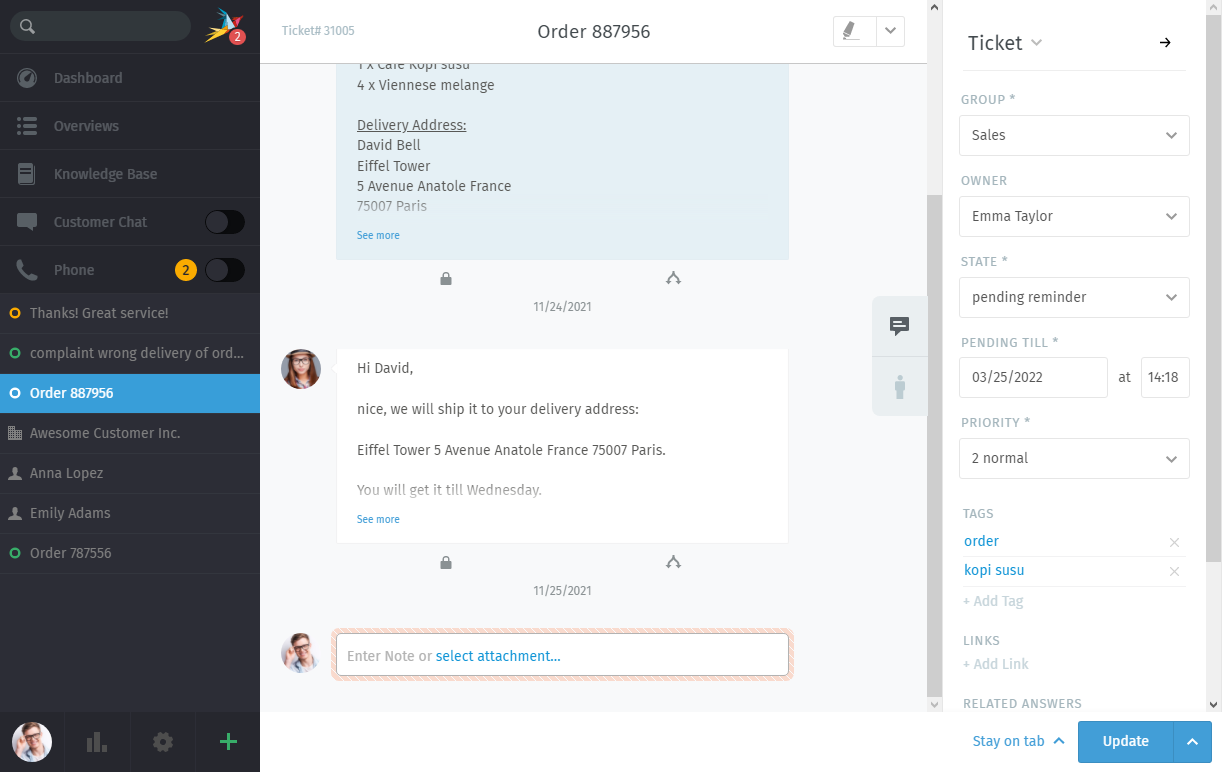The image size is (1222, 772).
Task: Click 'select attachment...' link
Action: click(498, 656)
